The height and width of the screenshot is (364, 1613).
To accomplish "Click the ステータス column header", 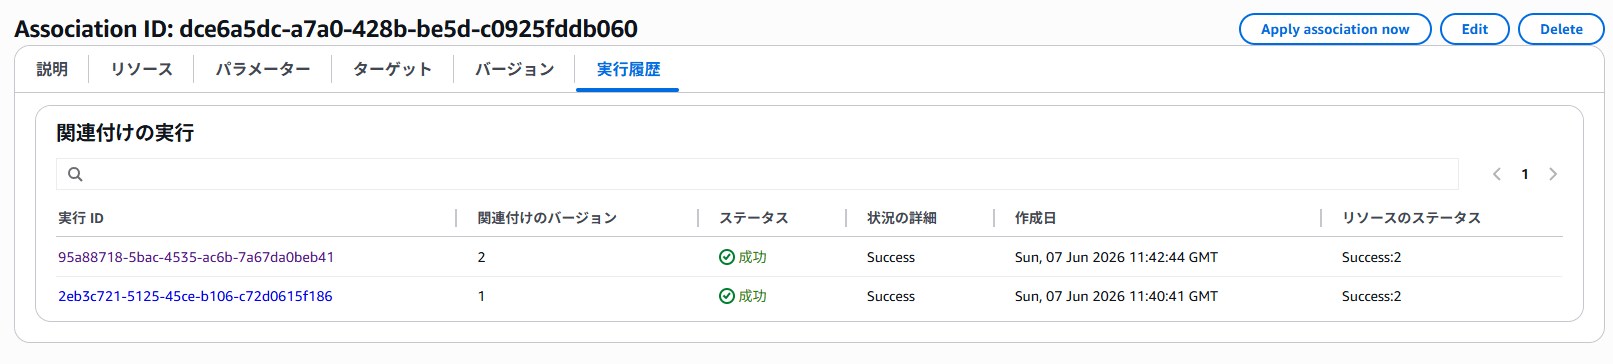I will click(x=754, y=218).
